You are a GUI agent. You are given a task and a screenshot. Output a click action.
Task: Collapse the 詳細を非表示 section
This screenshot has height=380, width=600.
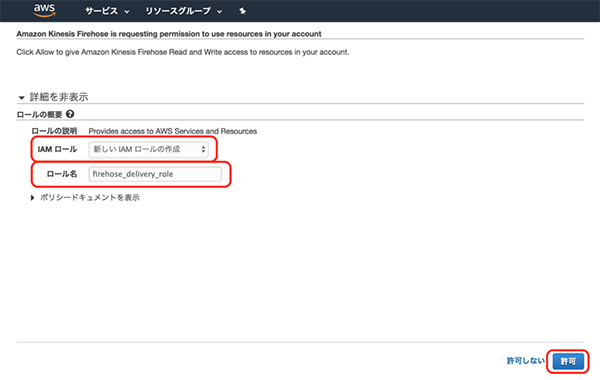53,97
